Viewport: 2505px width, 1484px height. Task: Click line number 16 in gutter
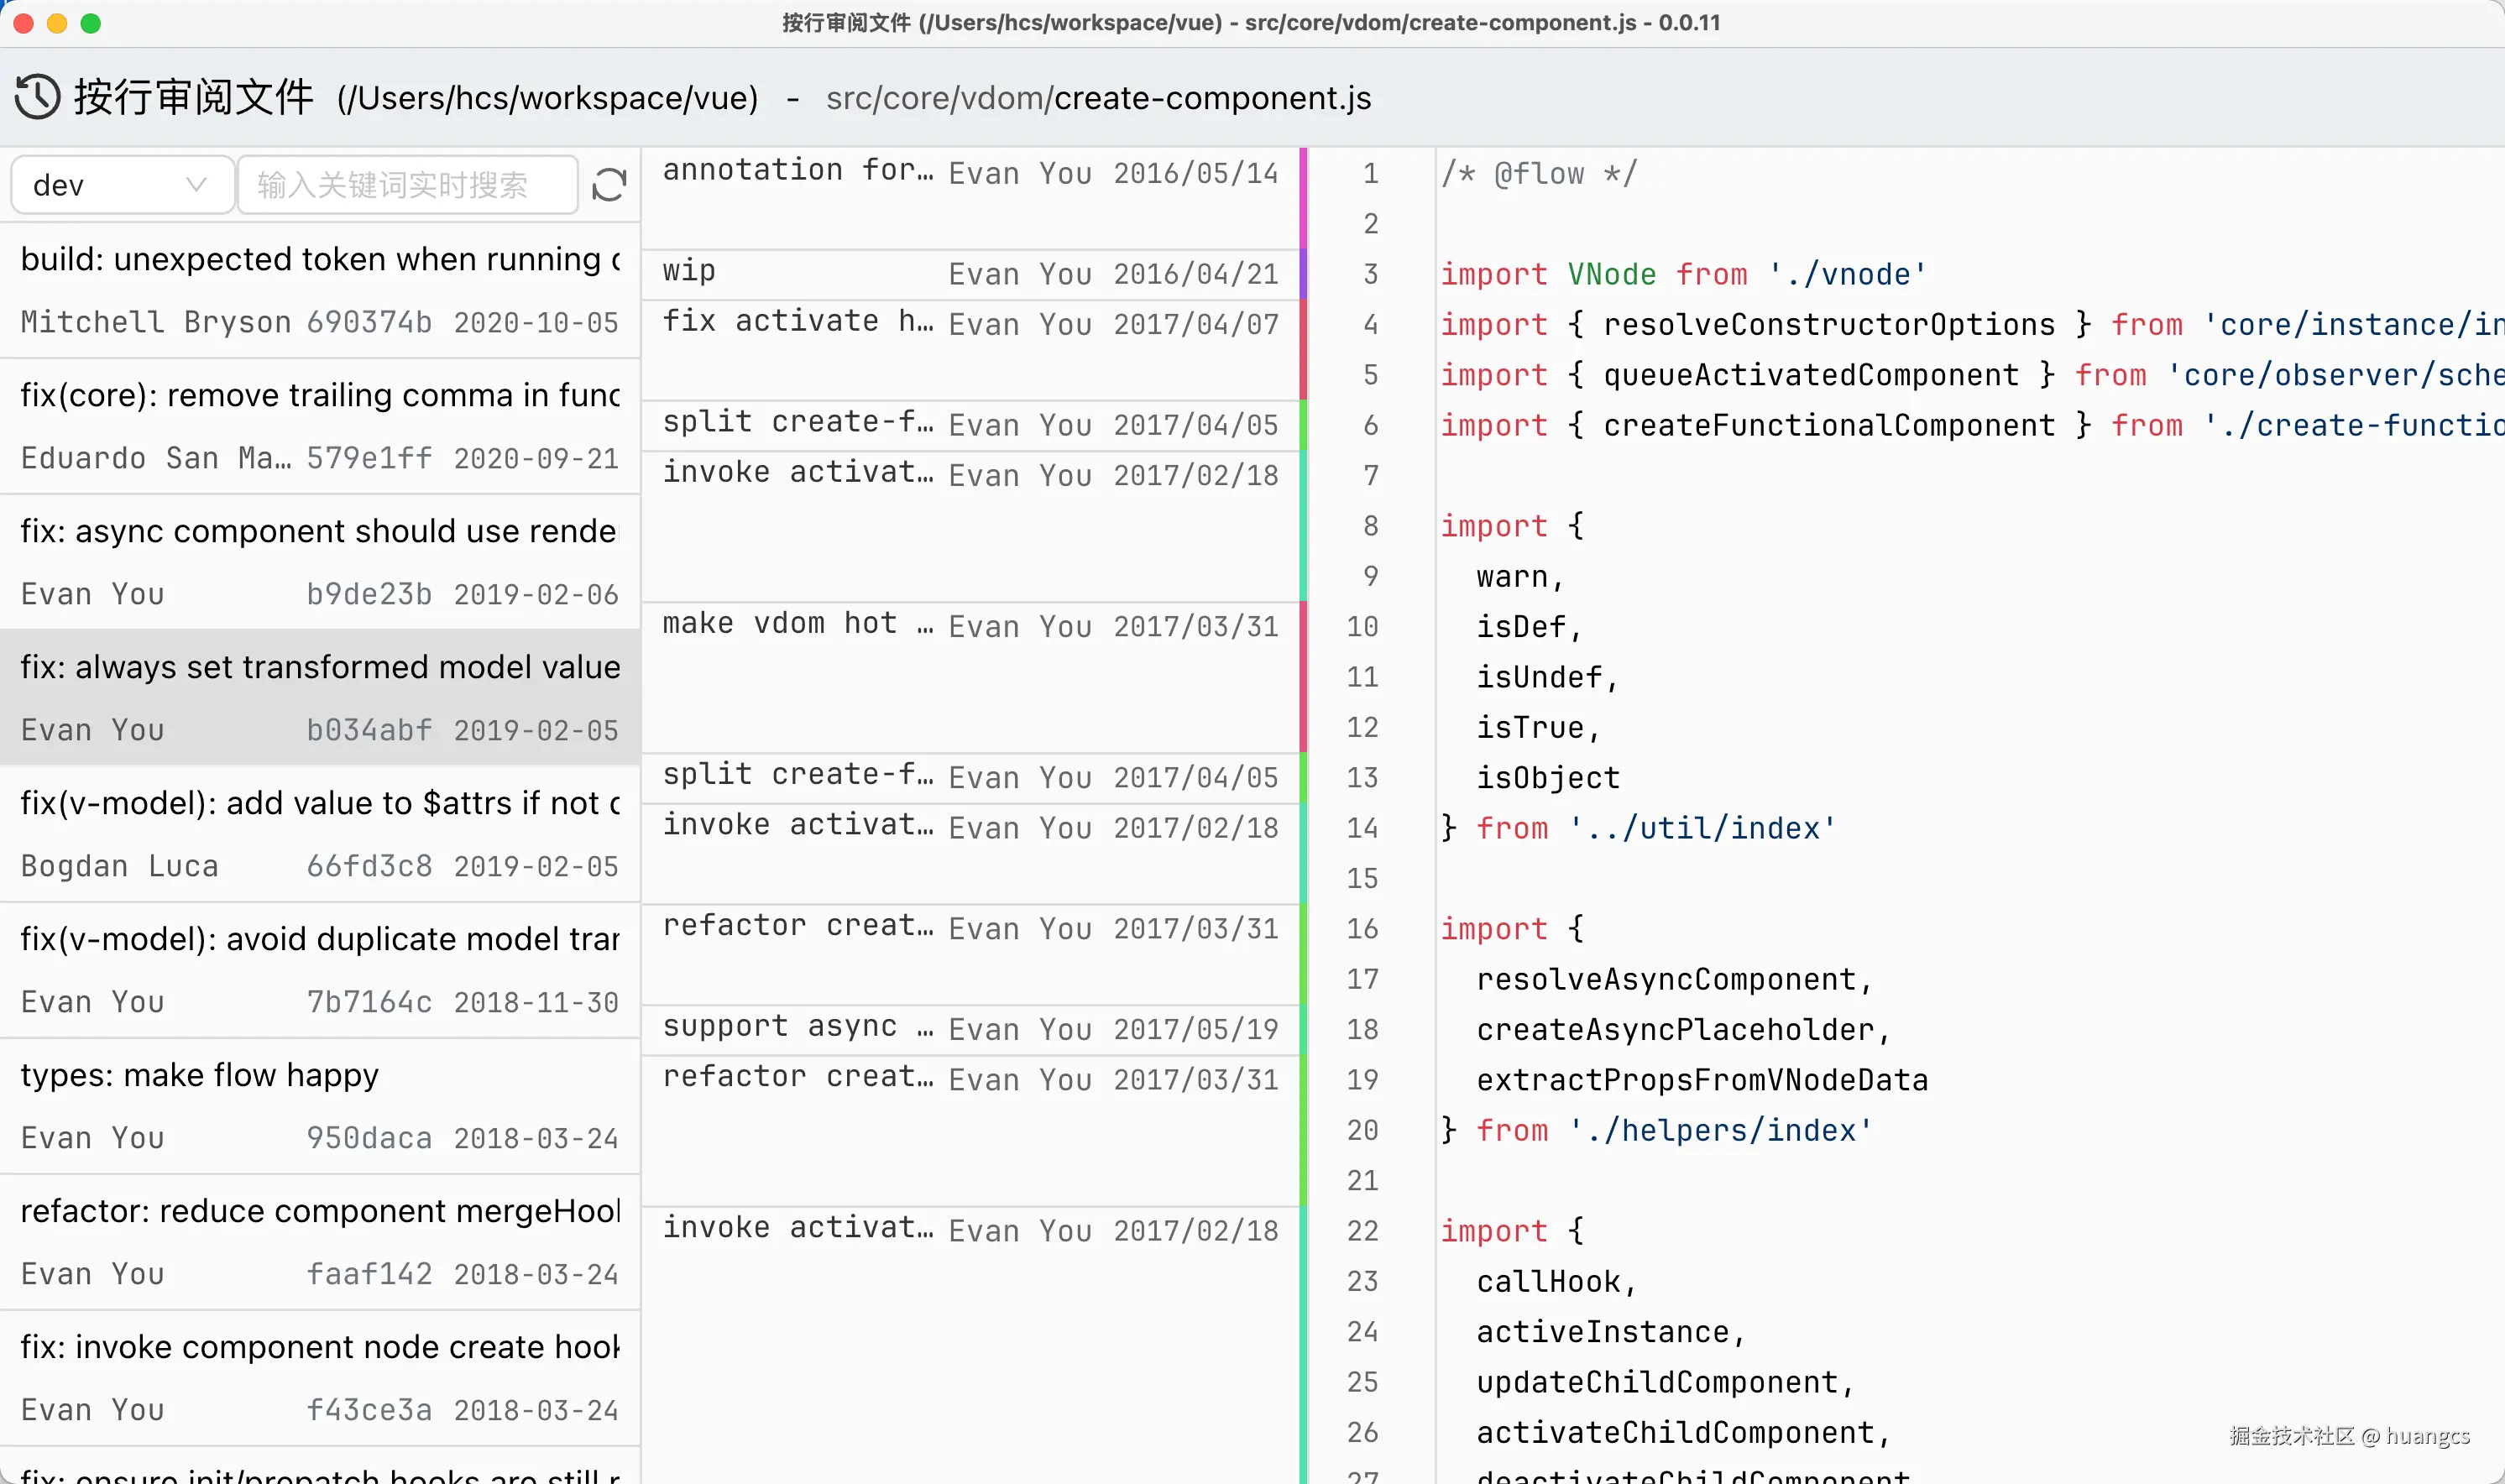point(1362,928)
